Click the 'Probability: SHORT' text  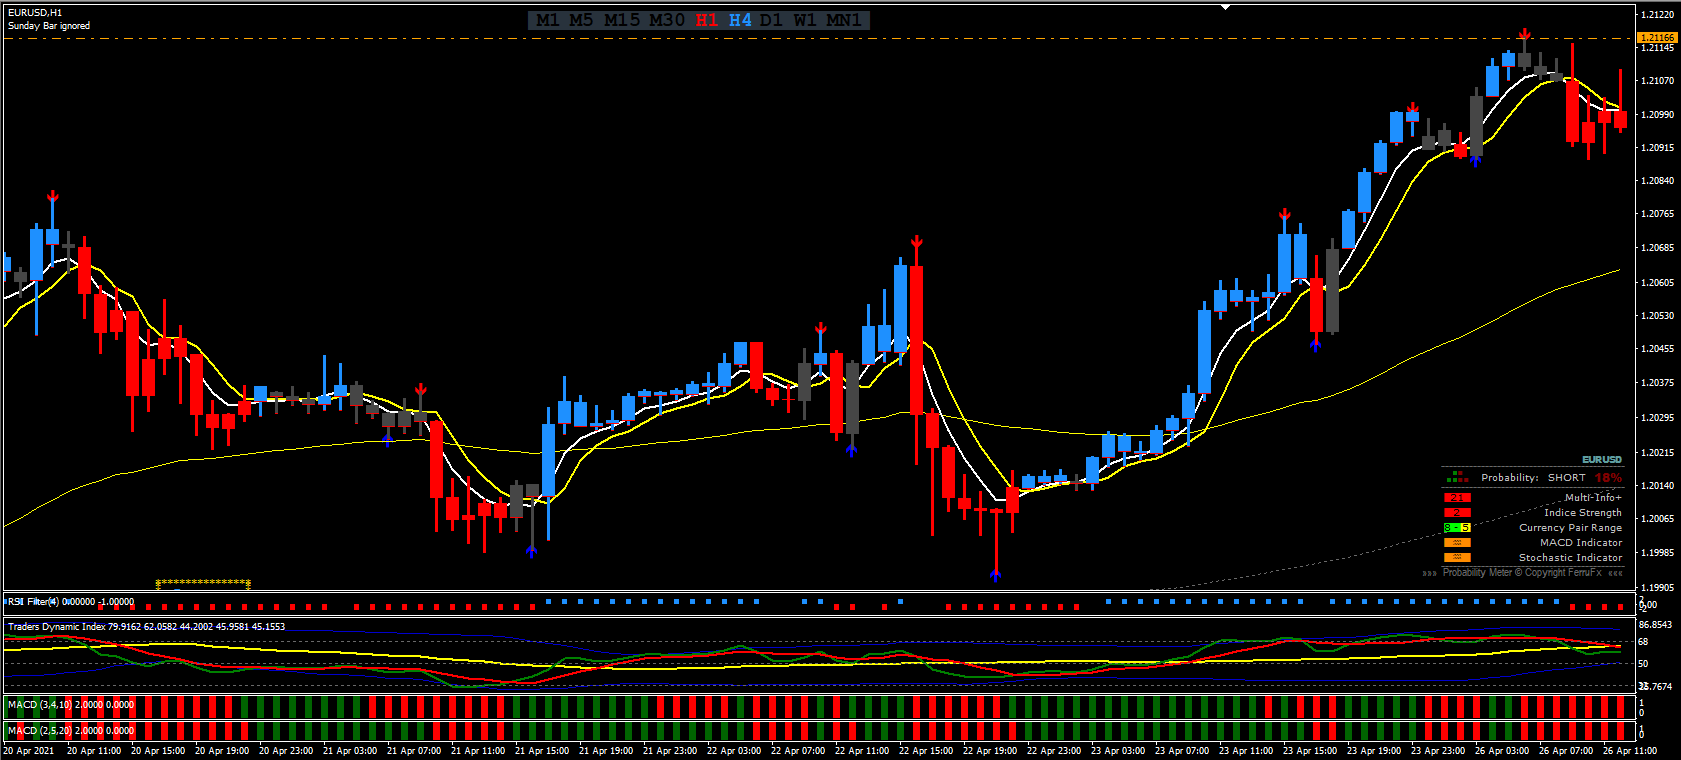pyautogui.click(x=1533, y=477)
